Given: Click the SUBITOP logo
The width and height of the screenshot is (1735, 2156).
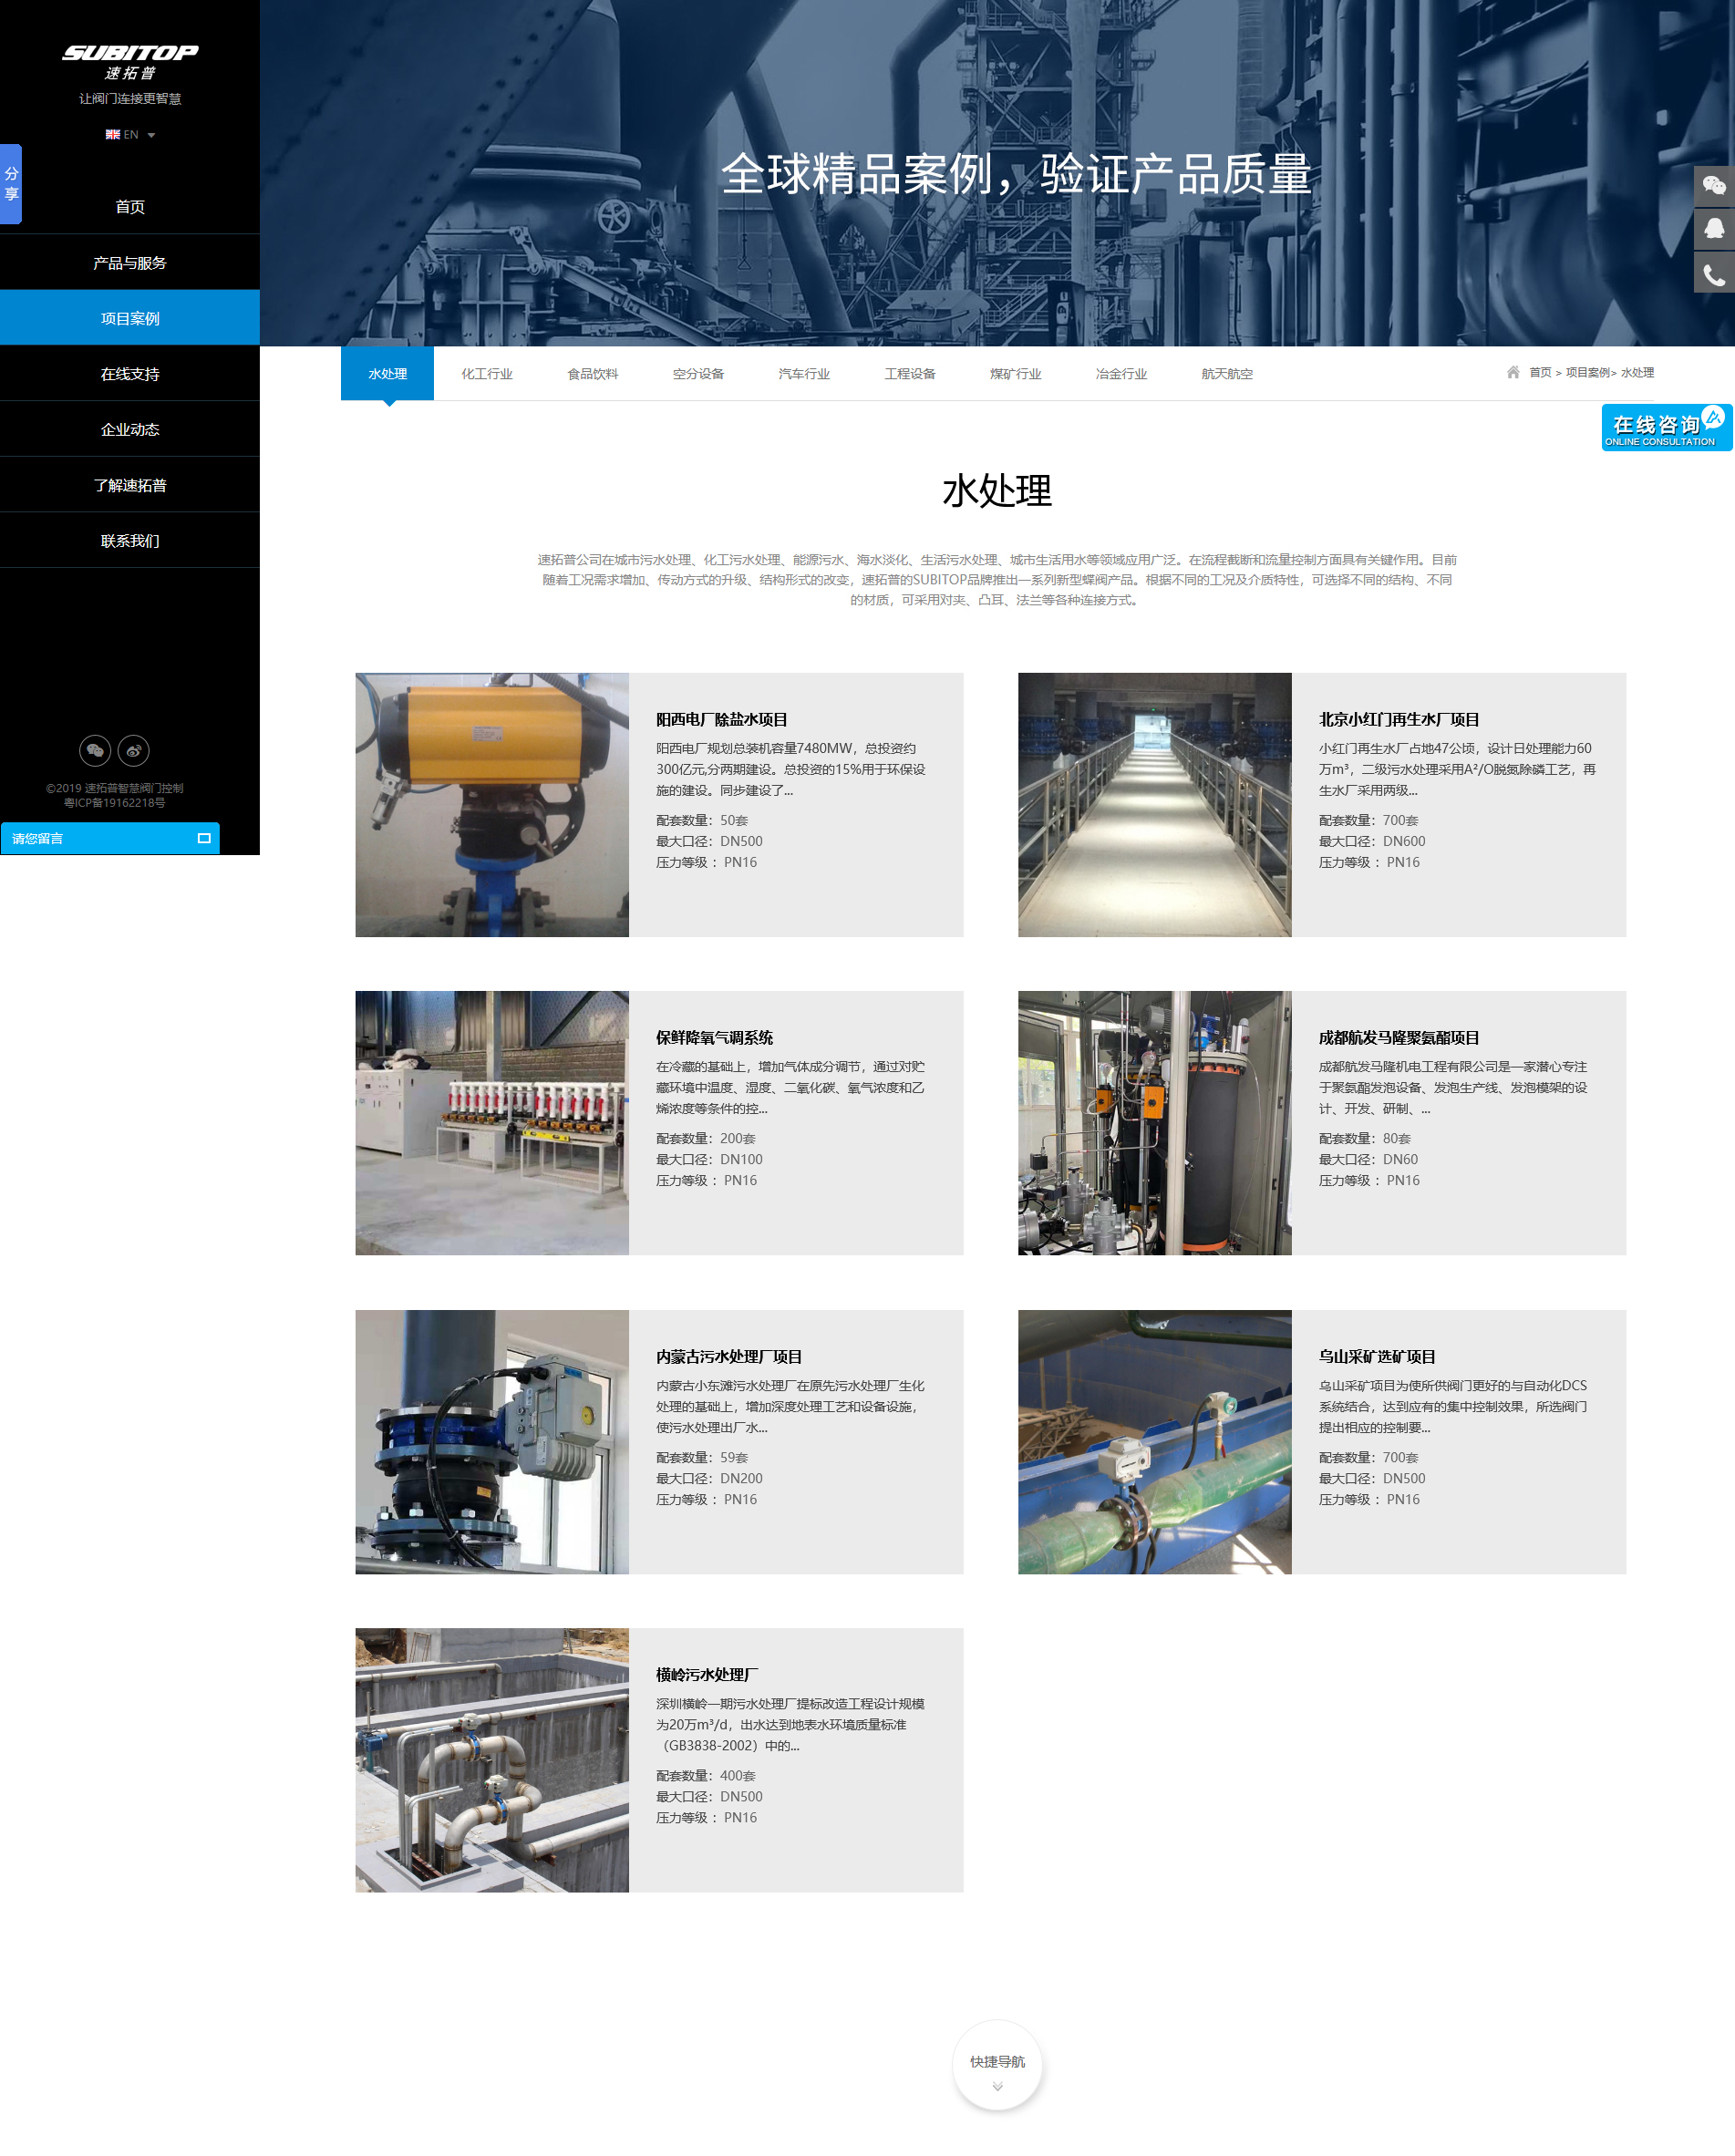Looking at the screenshot, I should (x=130, y=60).
